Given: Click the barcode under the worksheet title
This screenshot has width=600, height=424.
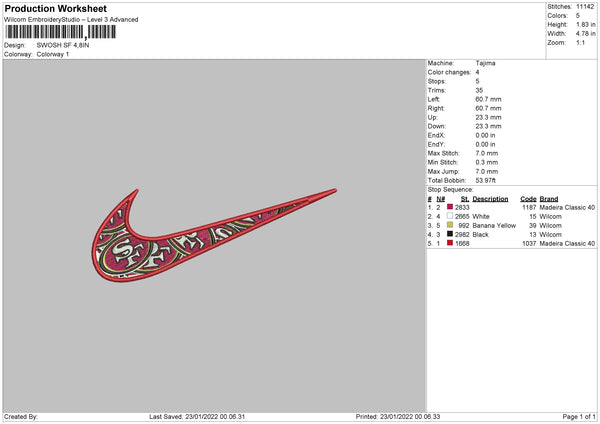Looking at the screenshot, I should pyautogui.click(x=60, y=32).
